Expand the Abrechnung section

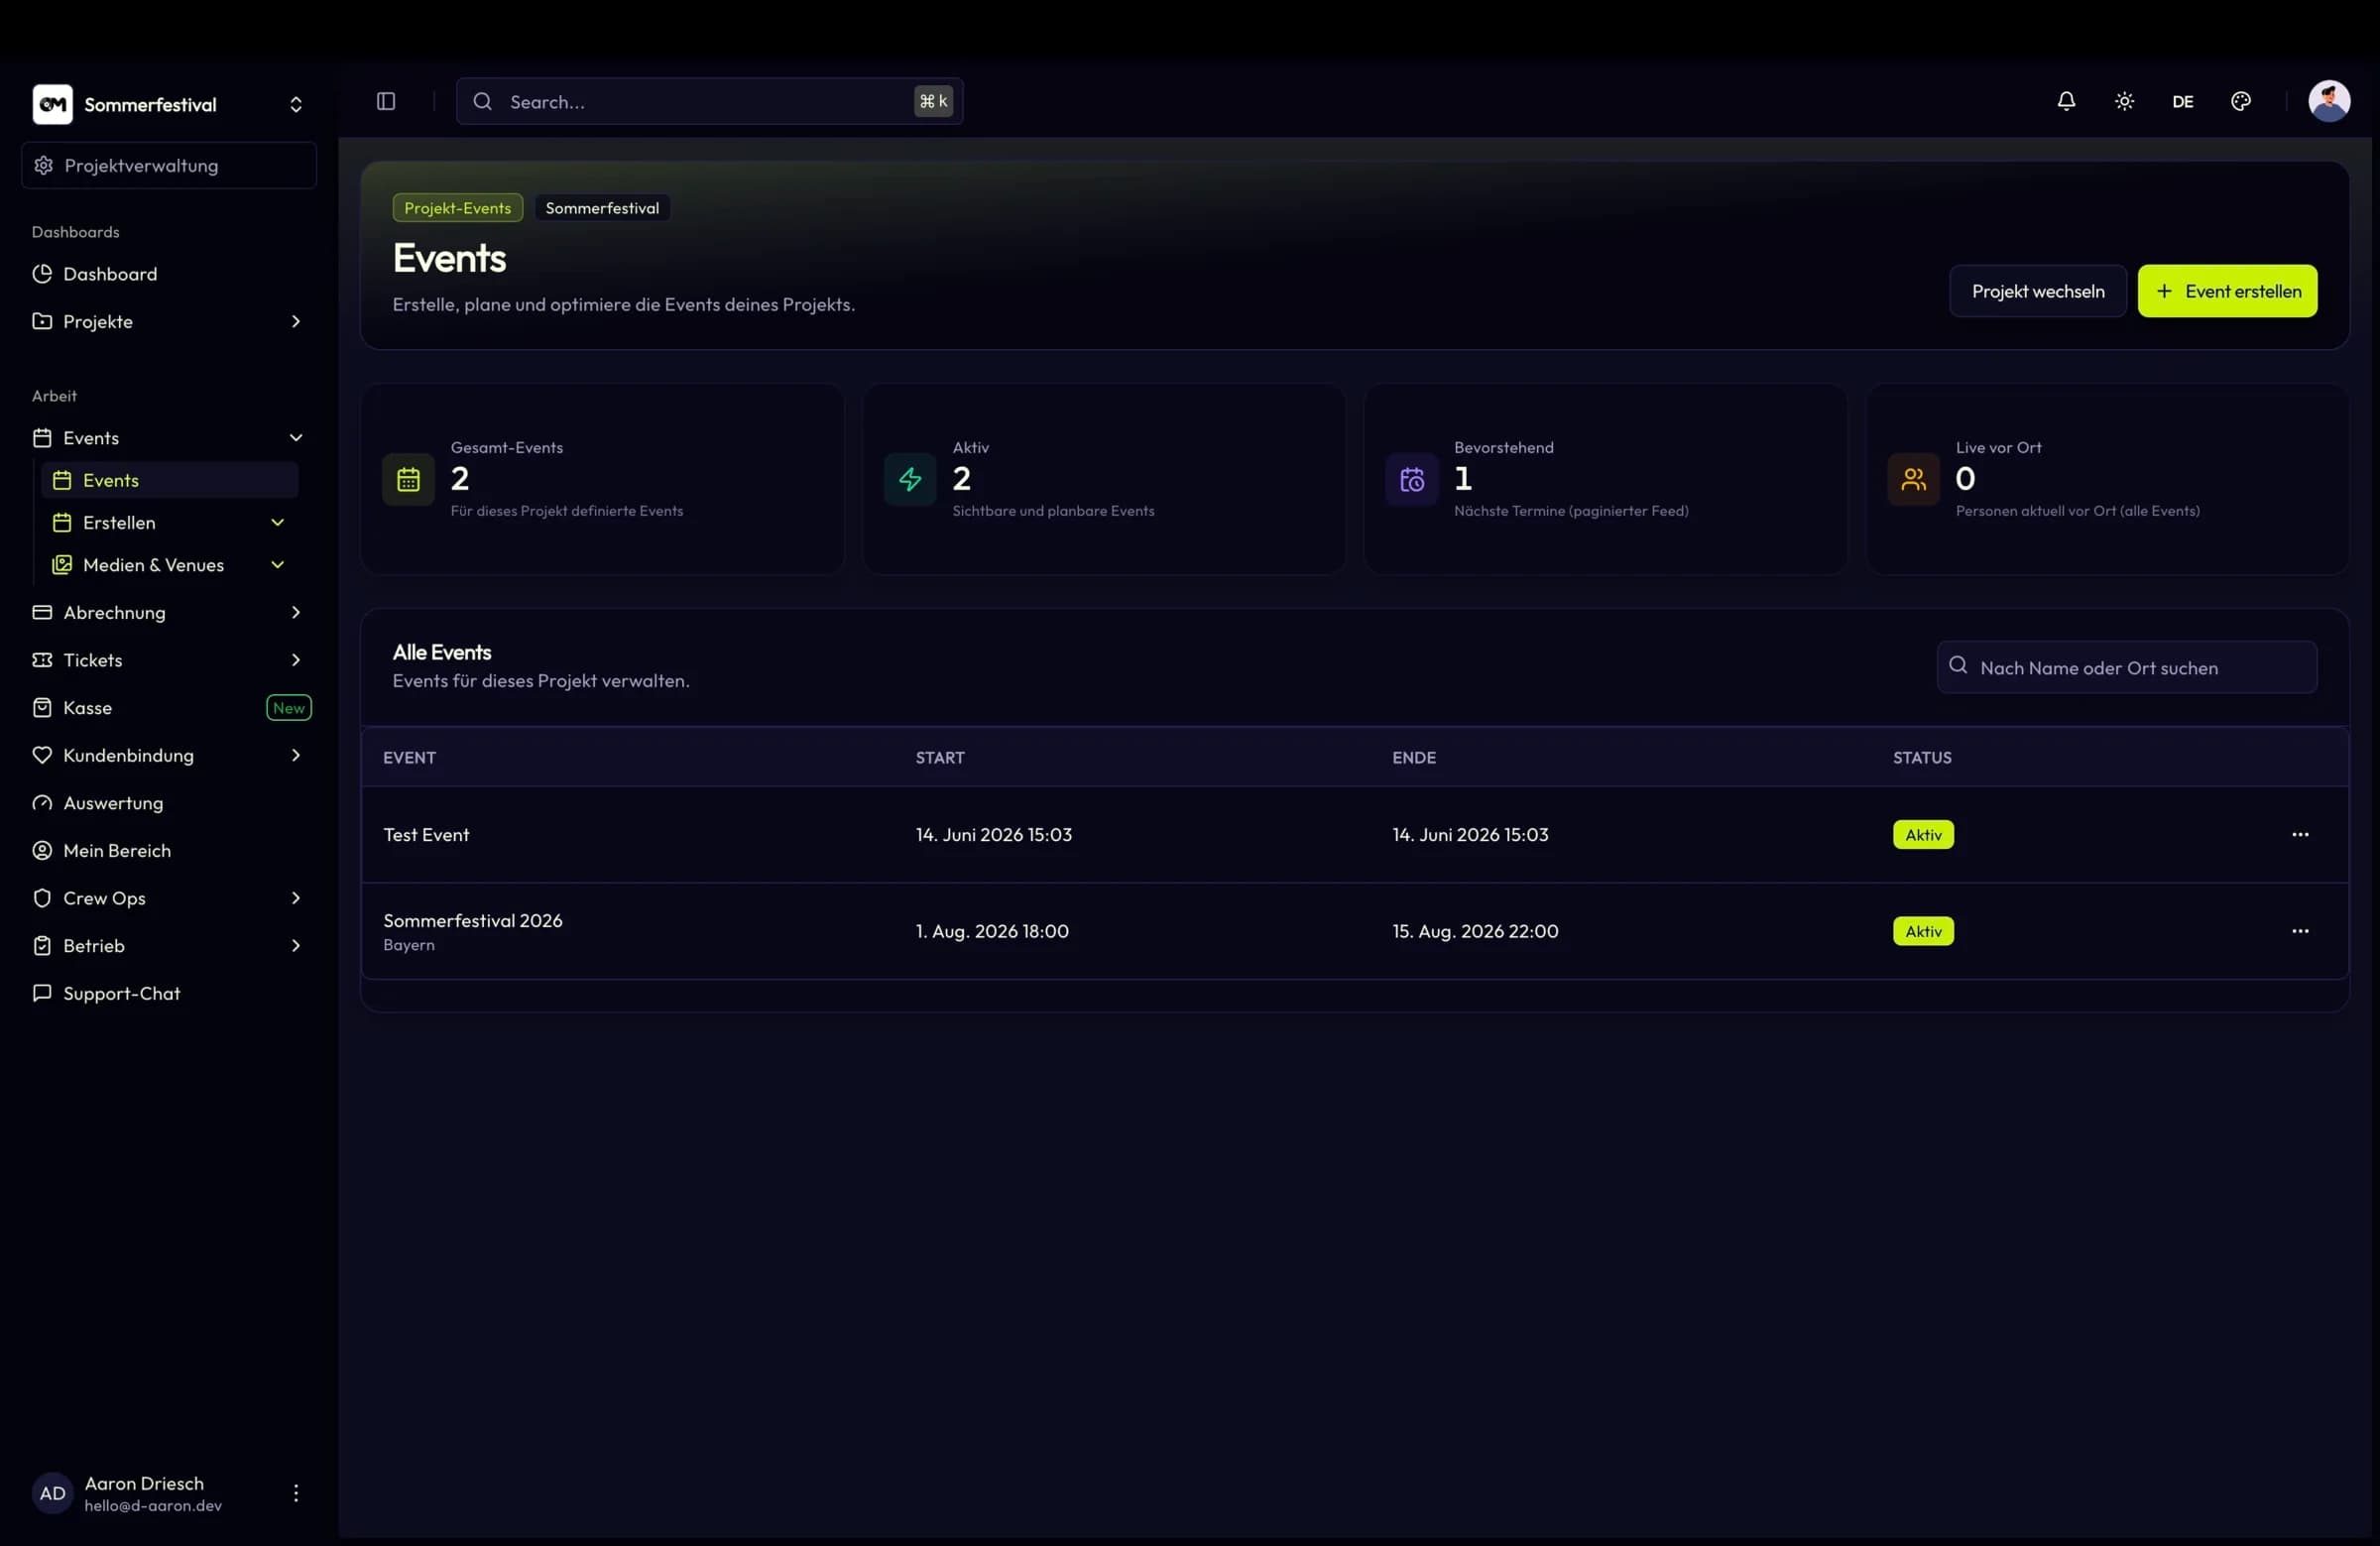(169, 612)
